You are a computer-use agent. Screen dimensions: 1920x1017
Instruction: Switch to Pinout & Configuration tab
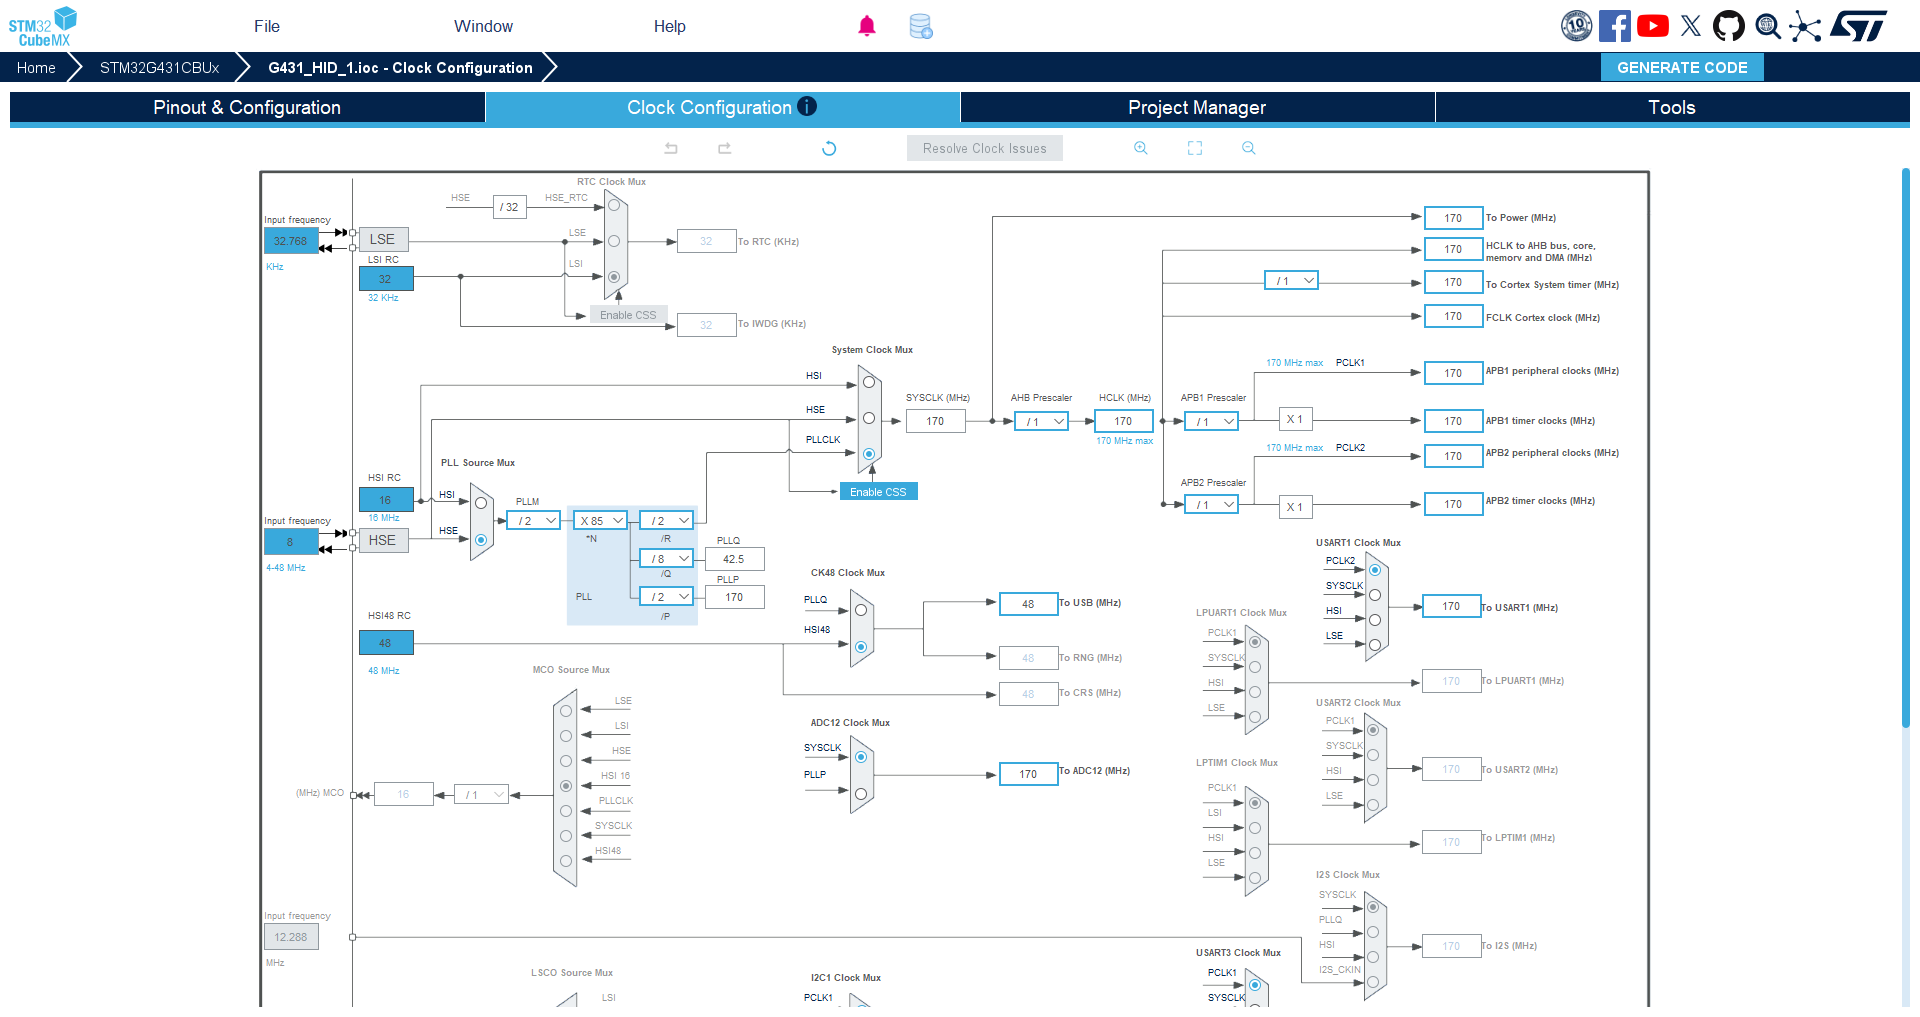click(247, 107)
